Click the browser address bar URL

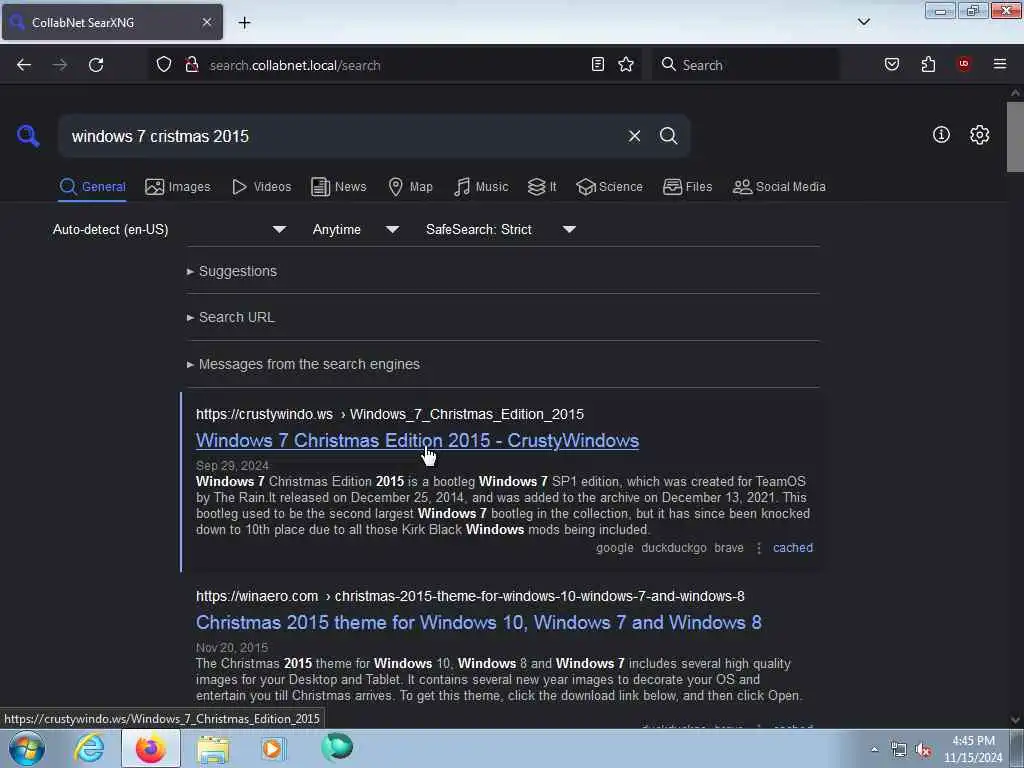point(295,65)
